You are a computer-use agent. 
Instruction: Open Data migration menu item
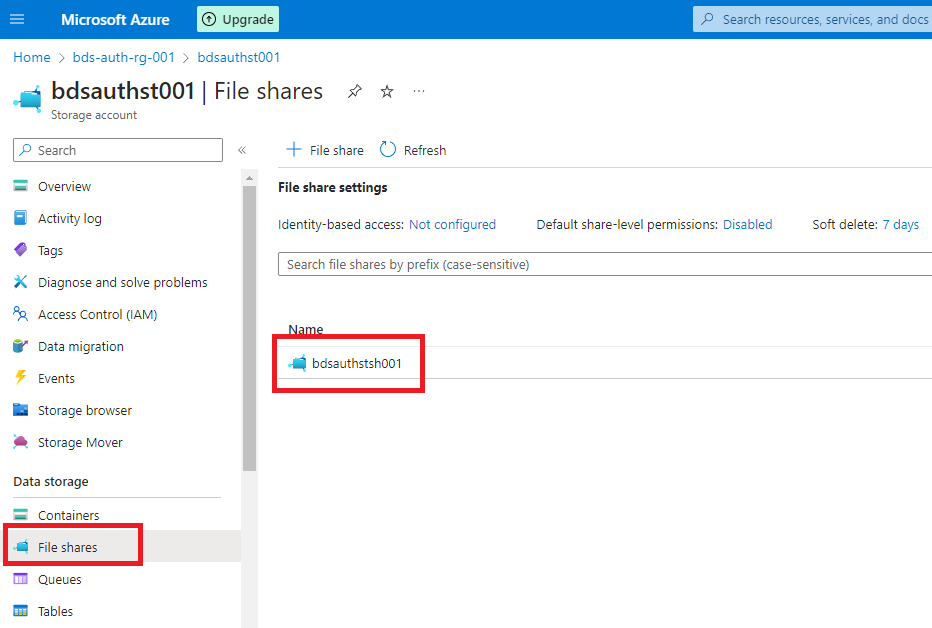[x=81, y=347]
